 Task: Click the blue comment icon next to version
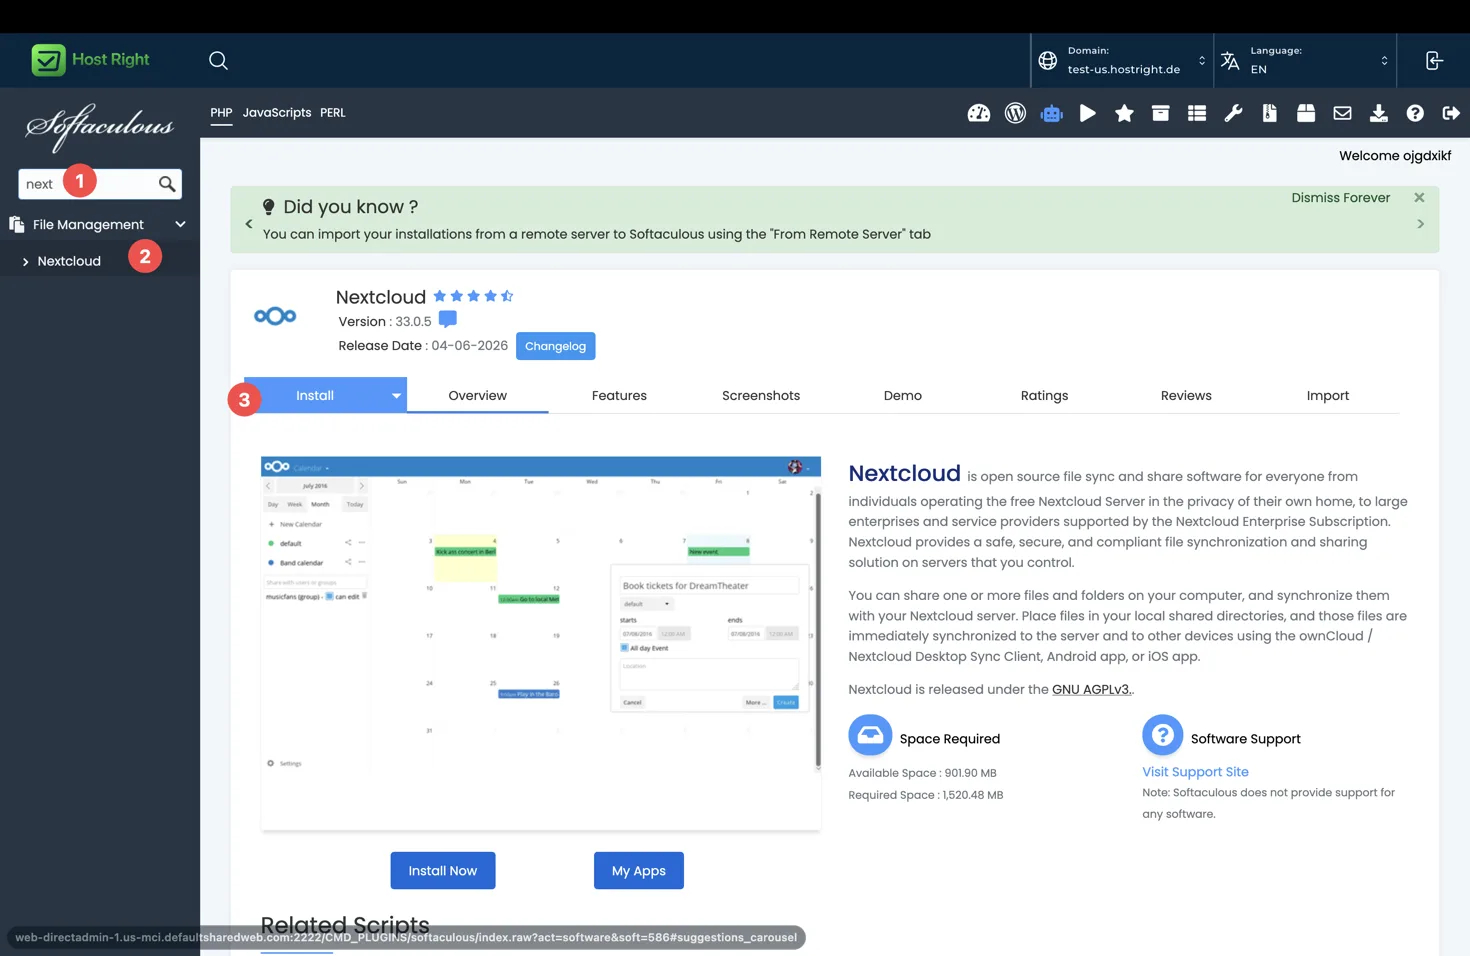pyautogui.click(x=447, y=320)
